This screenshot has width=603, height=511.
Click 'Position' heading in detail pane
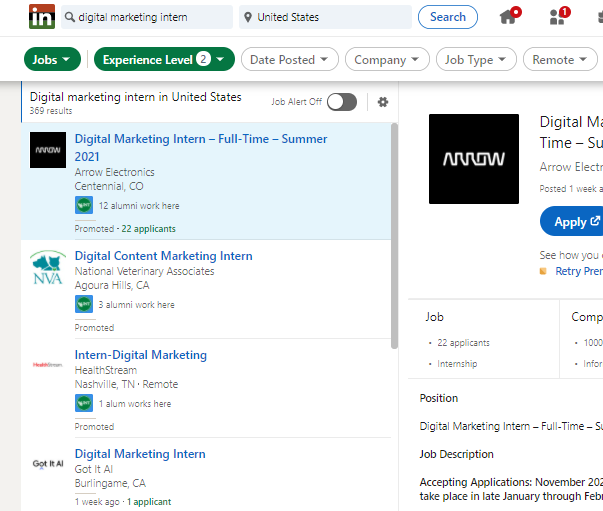(438, 398)
